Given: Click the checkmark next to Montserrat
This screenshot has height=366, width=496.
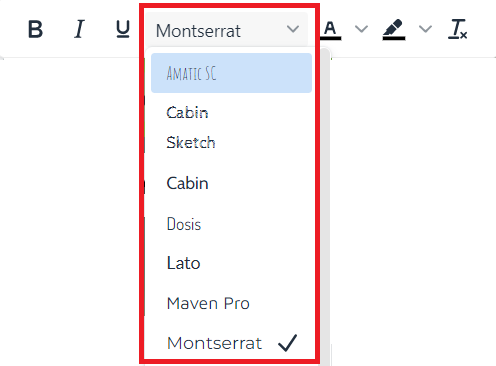Looking at the screenshot, I should pos(287,343).
